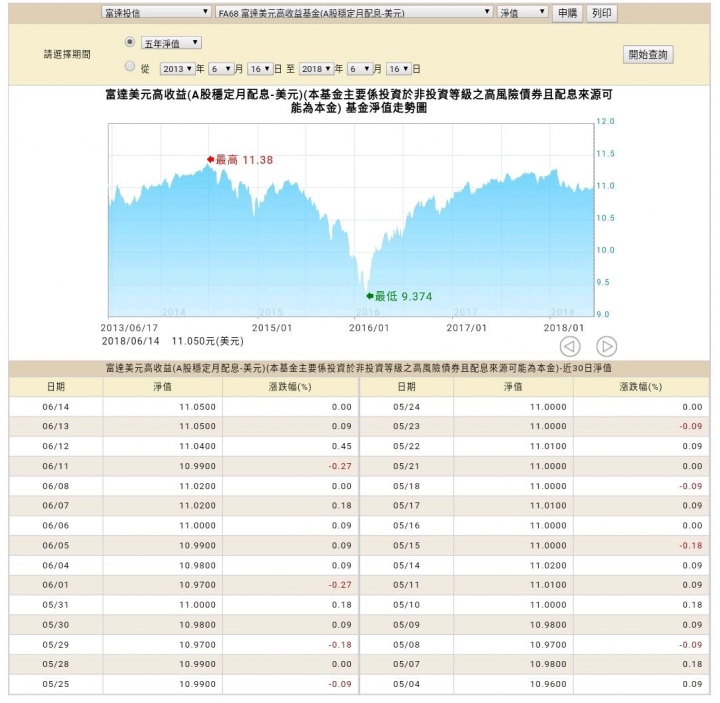The width and height of the screenshot is (720, 703).
Task: Click the 申購 subscribe button
Action: (567, 13)
